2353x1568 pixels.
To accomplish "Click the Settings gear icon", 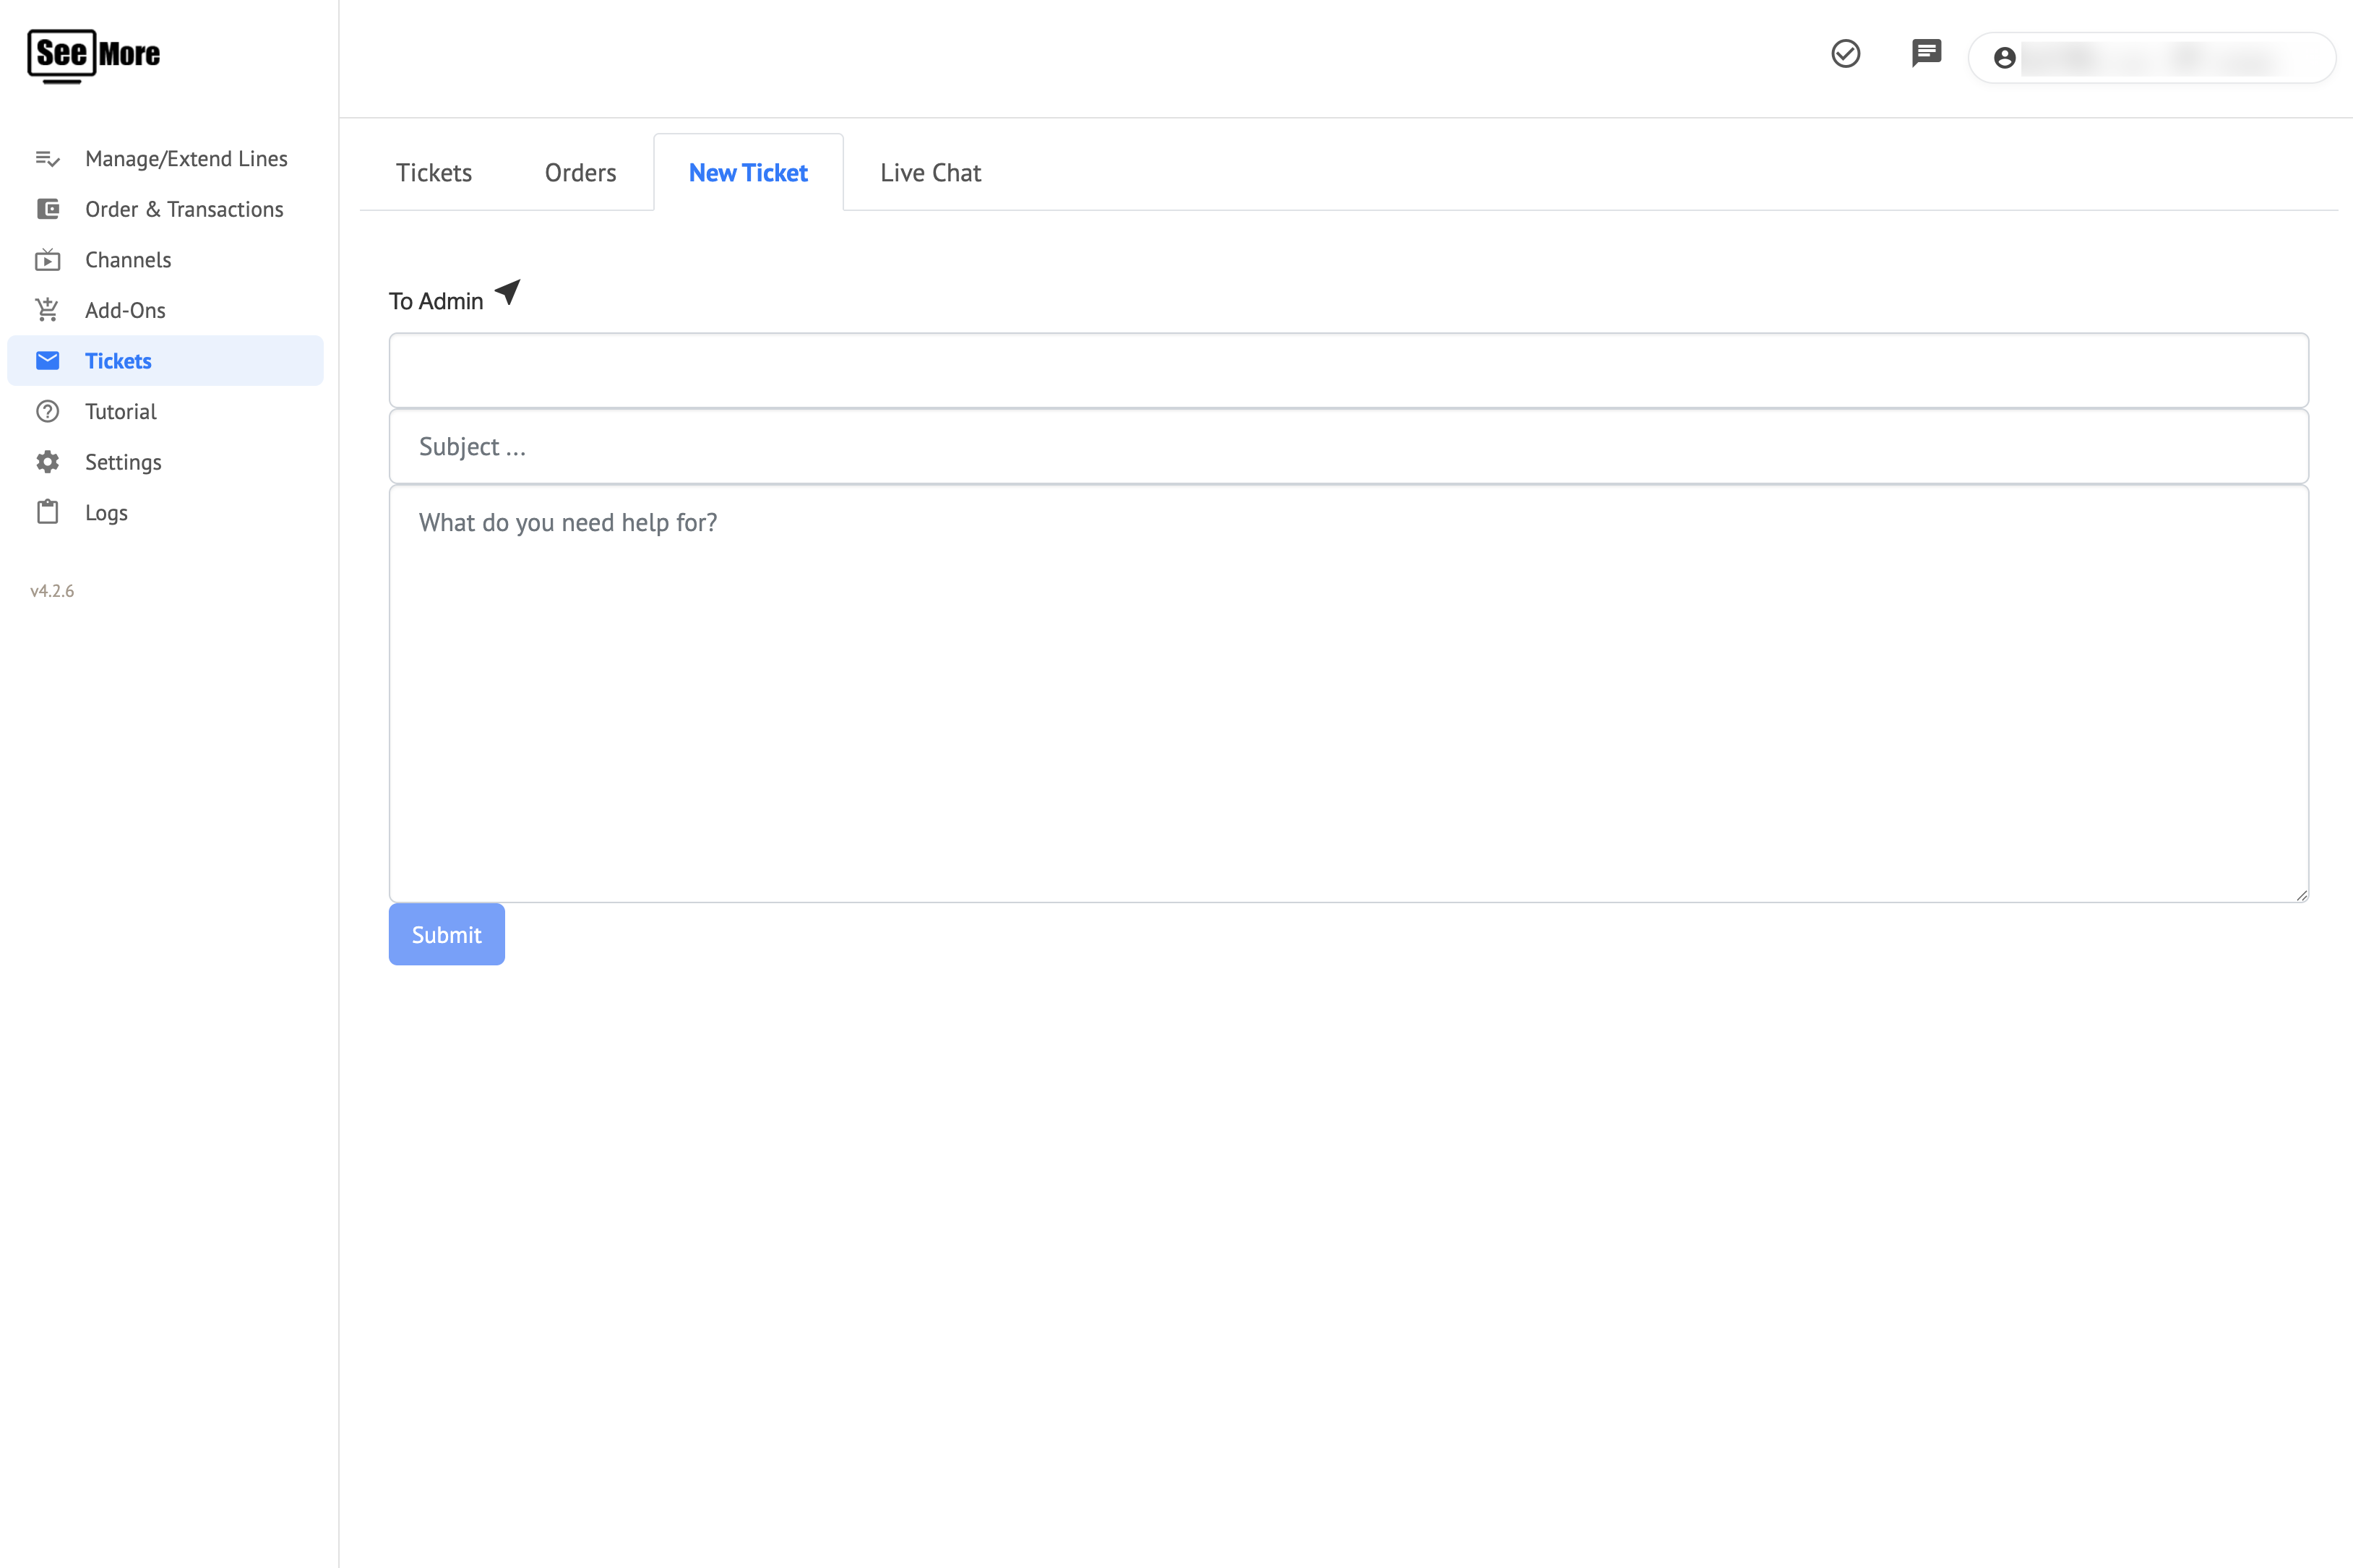I will pyautogui.click(x=47, y=462).
